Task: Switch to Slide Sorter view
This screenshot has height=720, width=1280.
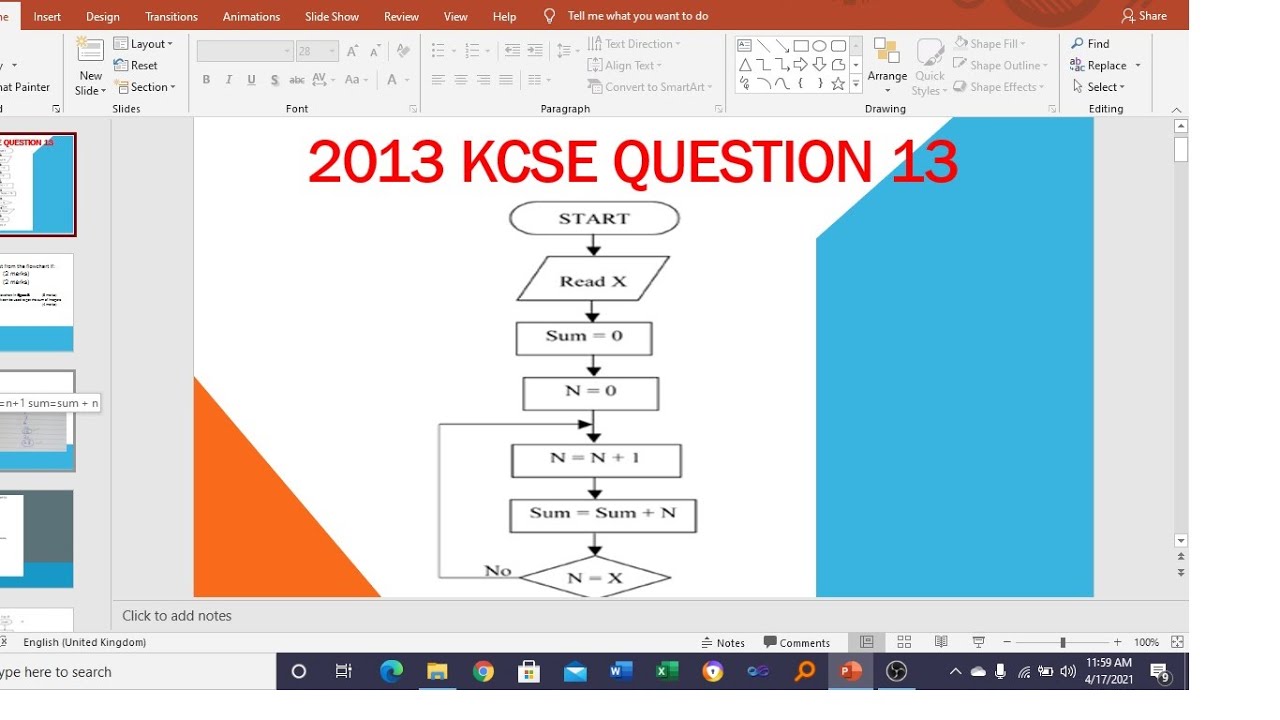Action: [x=904, y=642]
